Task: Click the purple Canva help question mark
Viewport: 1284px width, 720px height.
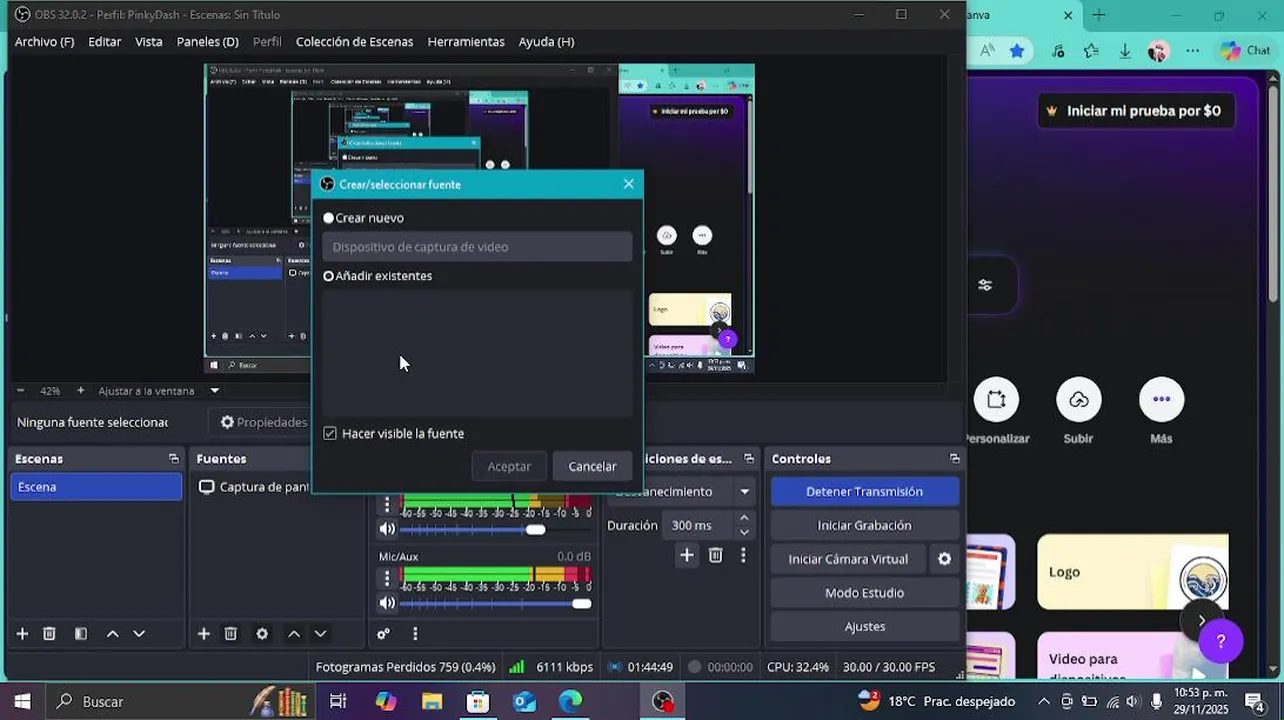Action: 1220,641
